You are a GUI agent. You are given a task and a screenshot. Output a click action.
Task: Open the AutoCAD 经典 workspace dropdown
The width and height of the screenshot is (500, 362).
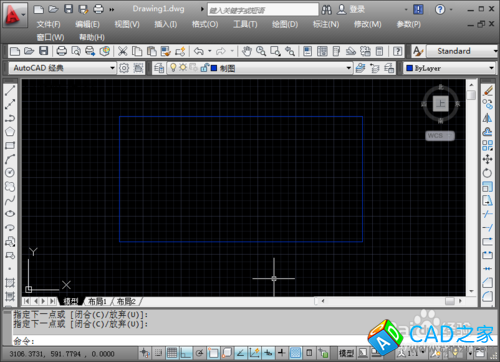click(x=62, y=68)
